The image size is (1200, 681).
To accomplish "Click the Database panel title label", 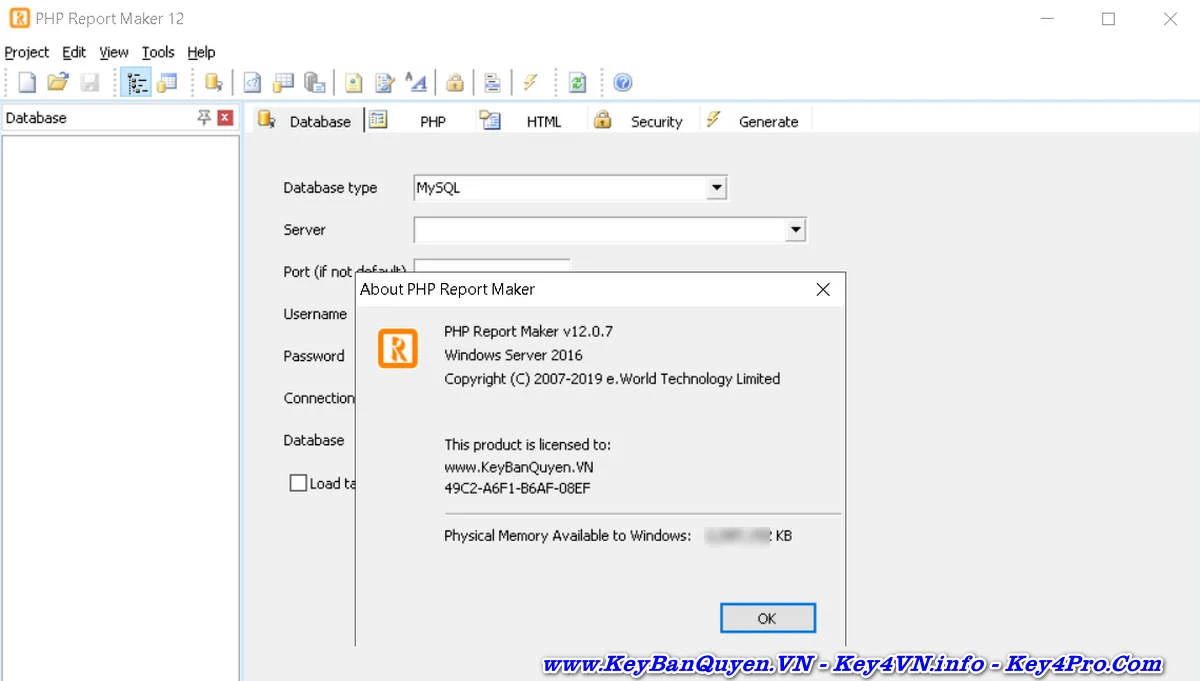I will 36,118.
